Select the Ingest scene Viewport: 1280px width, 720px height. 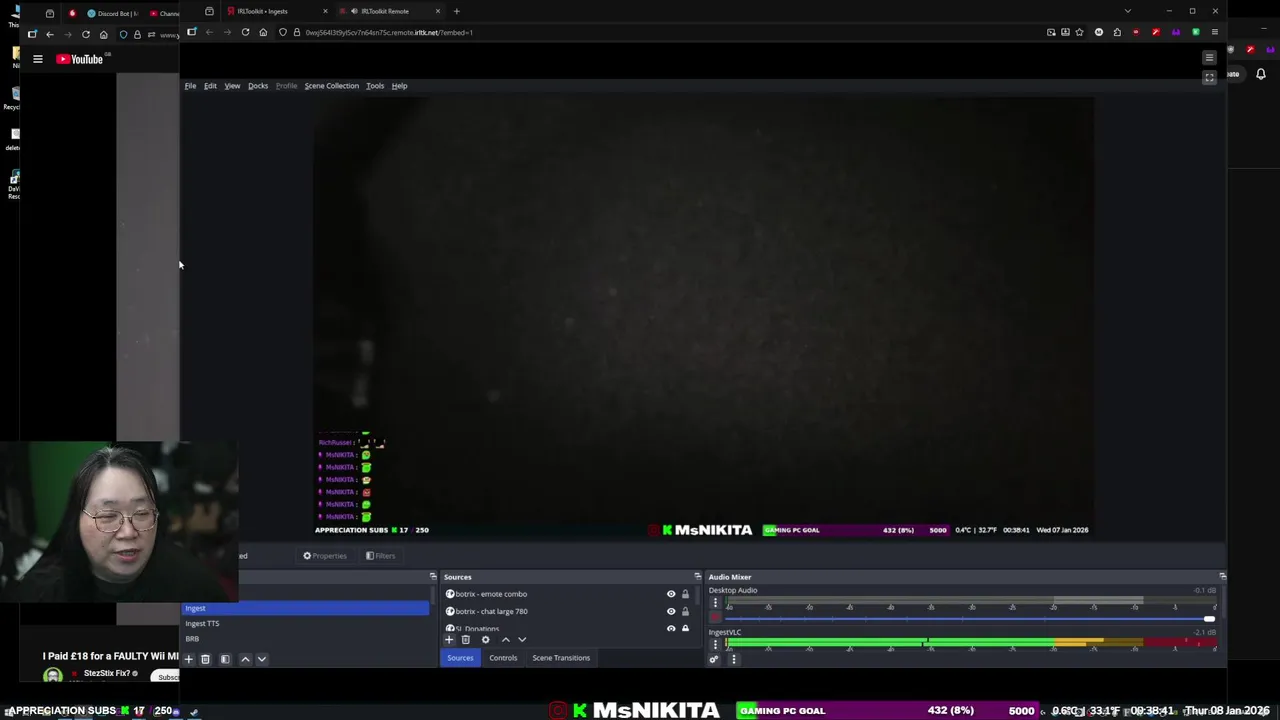(305, 608)
